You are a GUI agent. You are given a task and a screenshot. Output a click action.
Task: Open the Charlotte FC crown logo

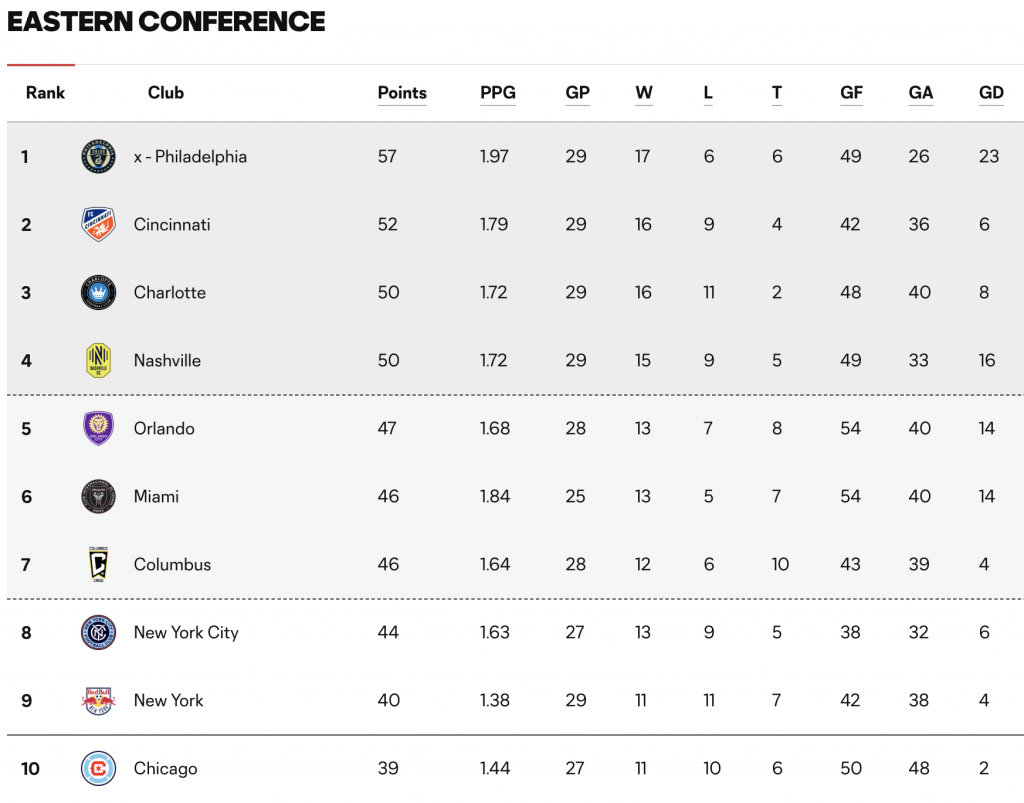pyautogui.click(x=99, y=292)
